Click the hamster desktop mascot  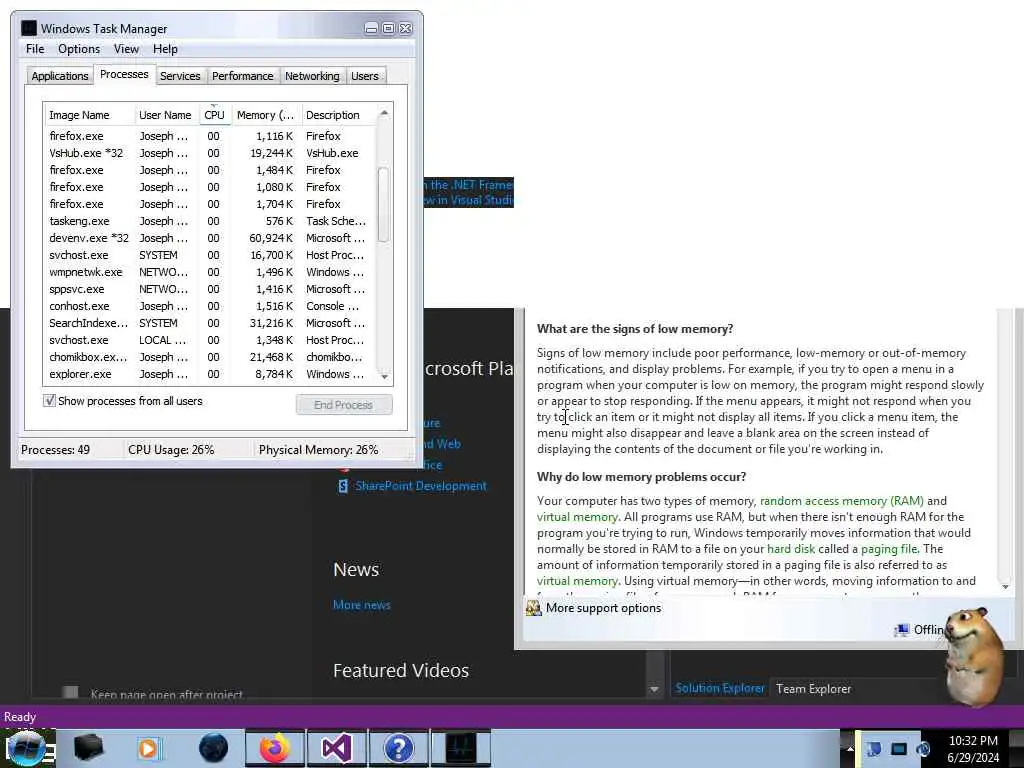[x=974, y=656]
